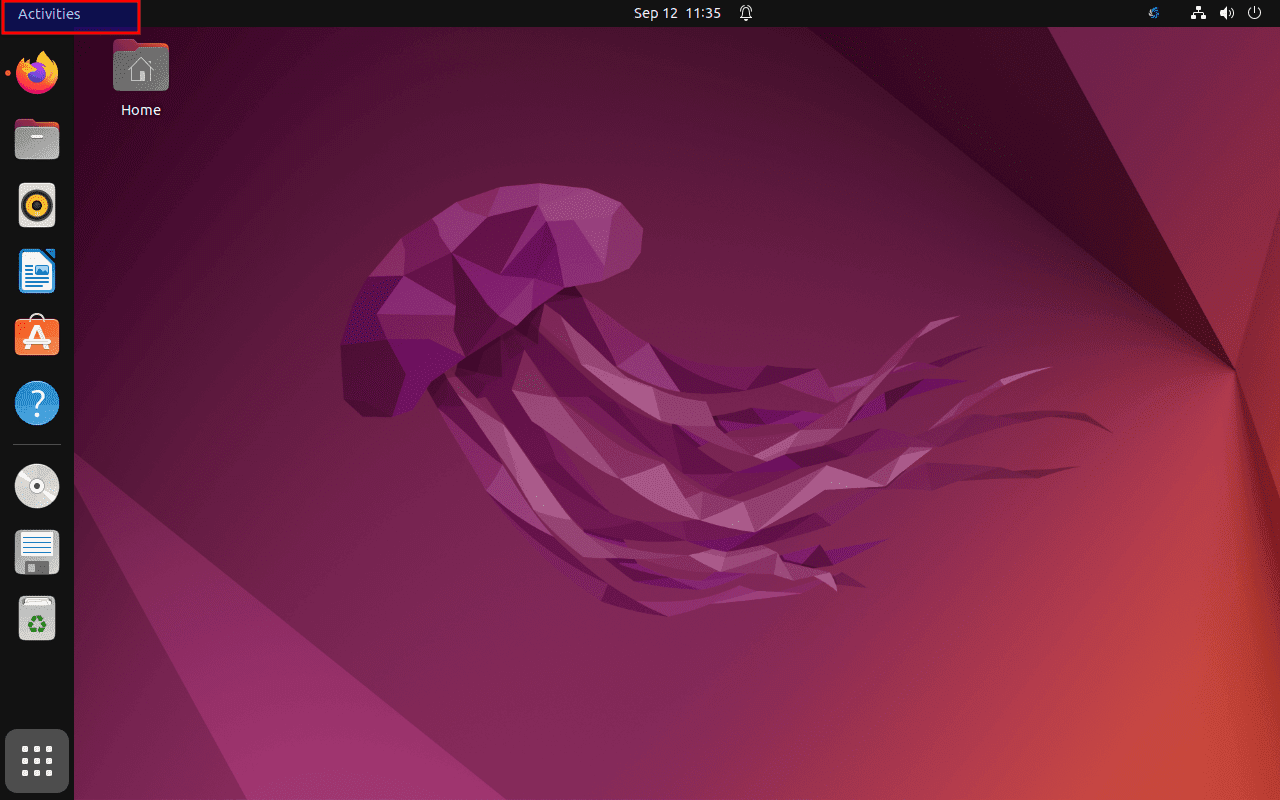The width and height of the screenshot is (1280, 800).
Task: Launch Firefox from the dock
Action: click(x=37, y=73)
